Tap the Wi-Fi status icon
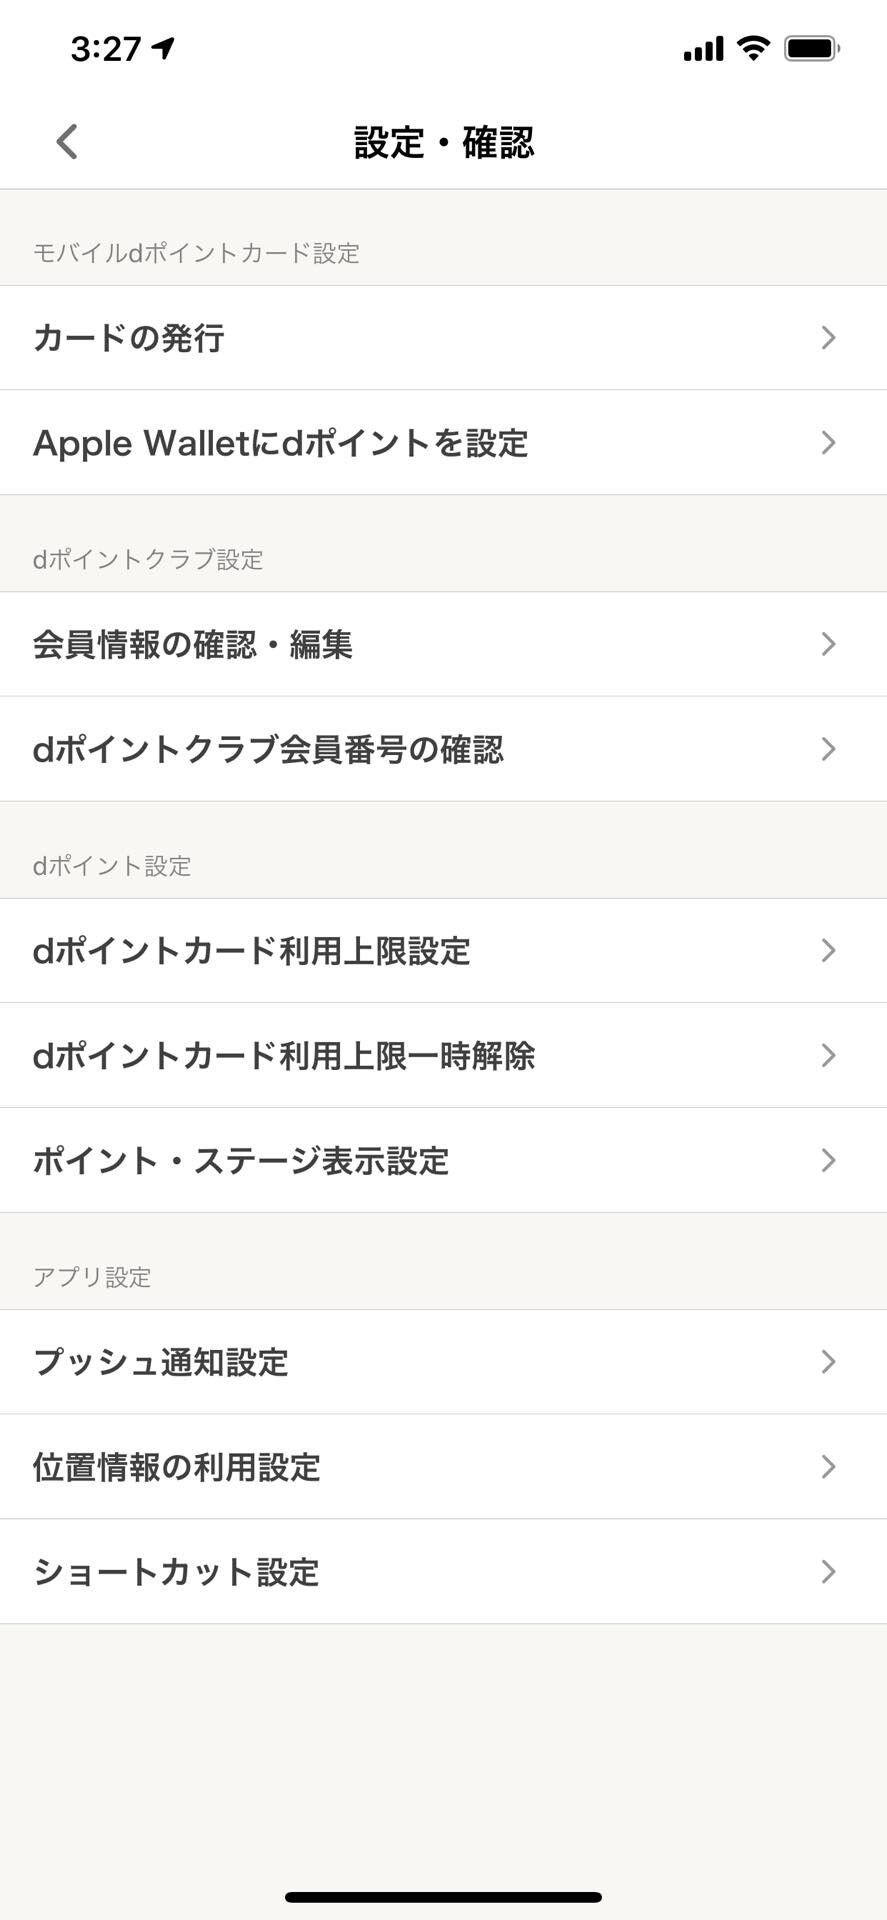Viewport: 887px width, 1920px height. [753, 48]
